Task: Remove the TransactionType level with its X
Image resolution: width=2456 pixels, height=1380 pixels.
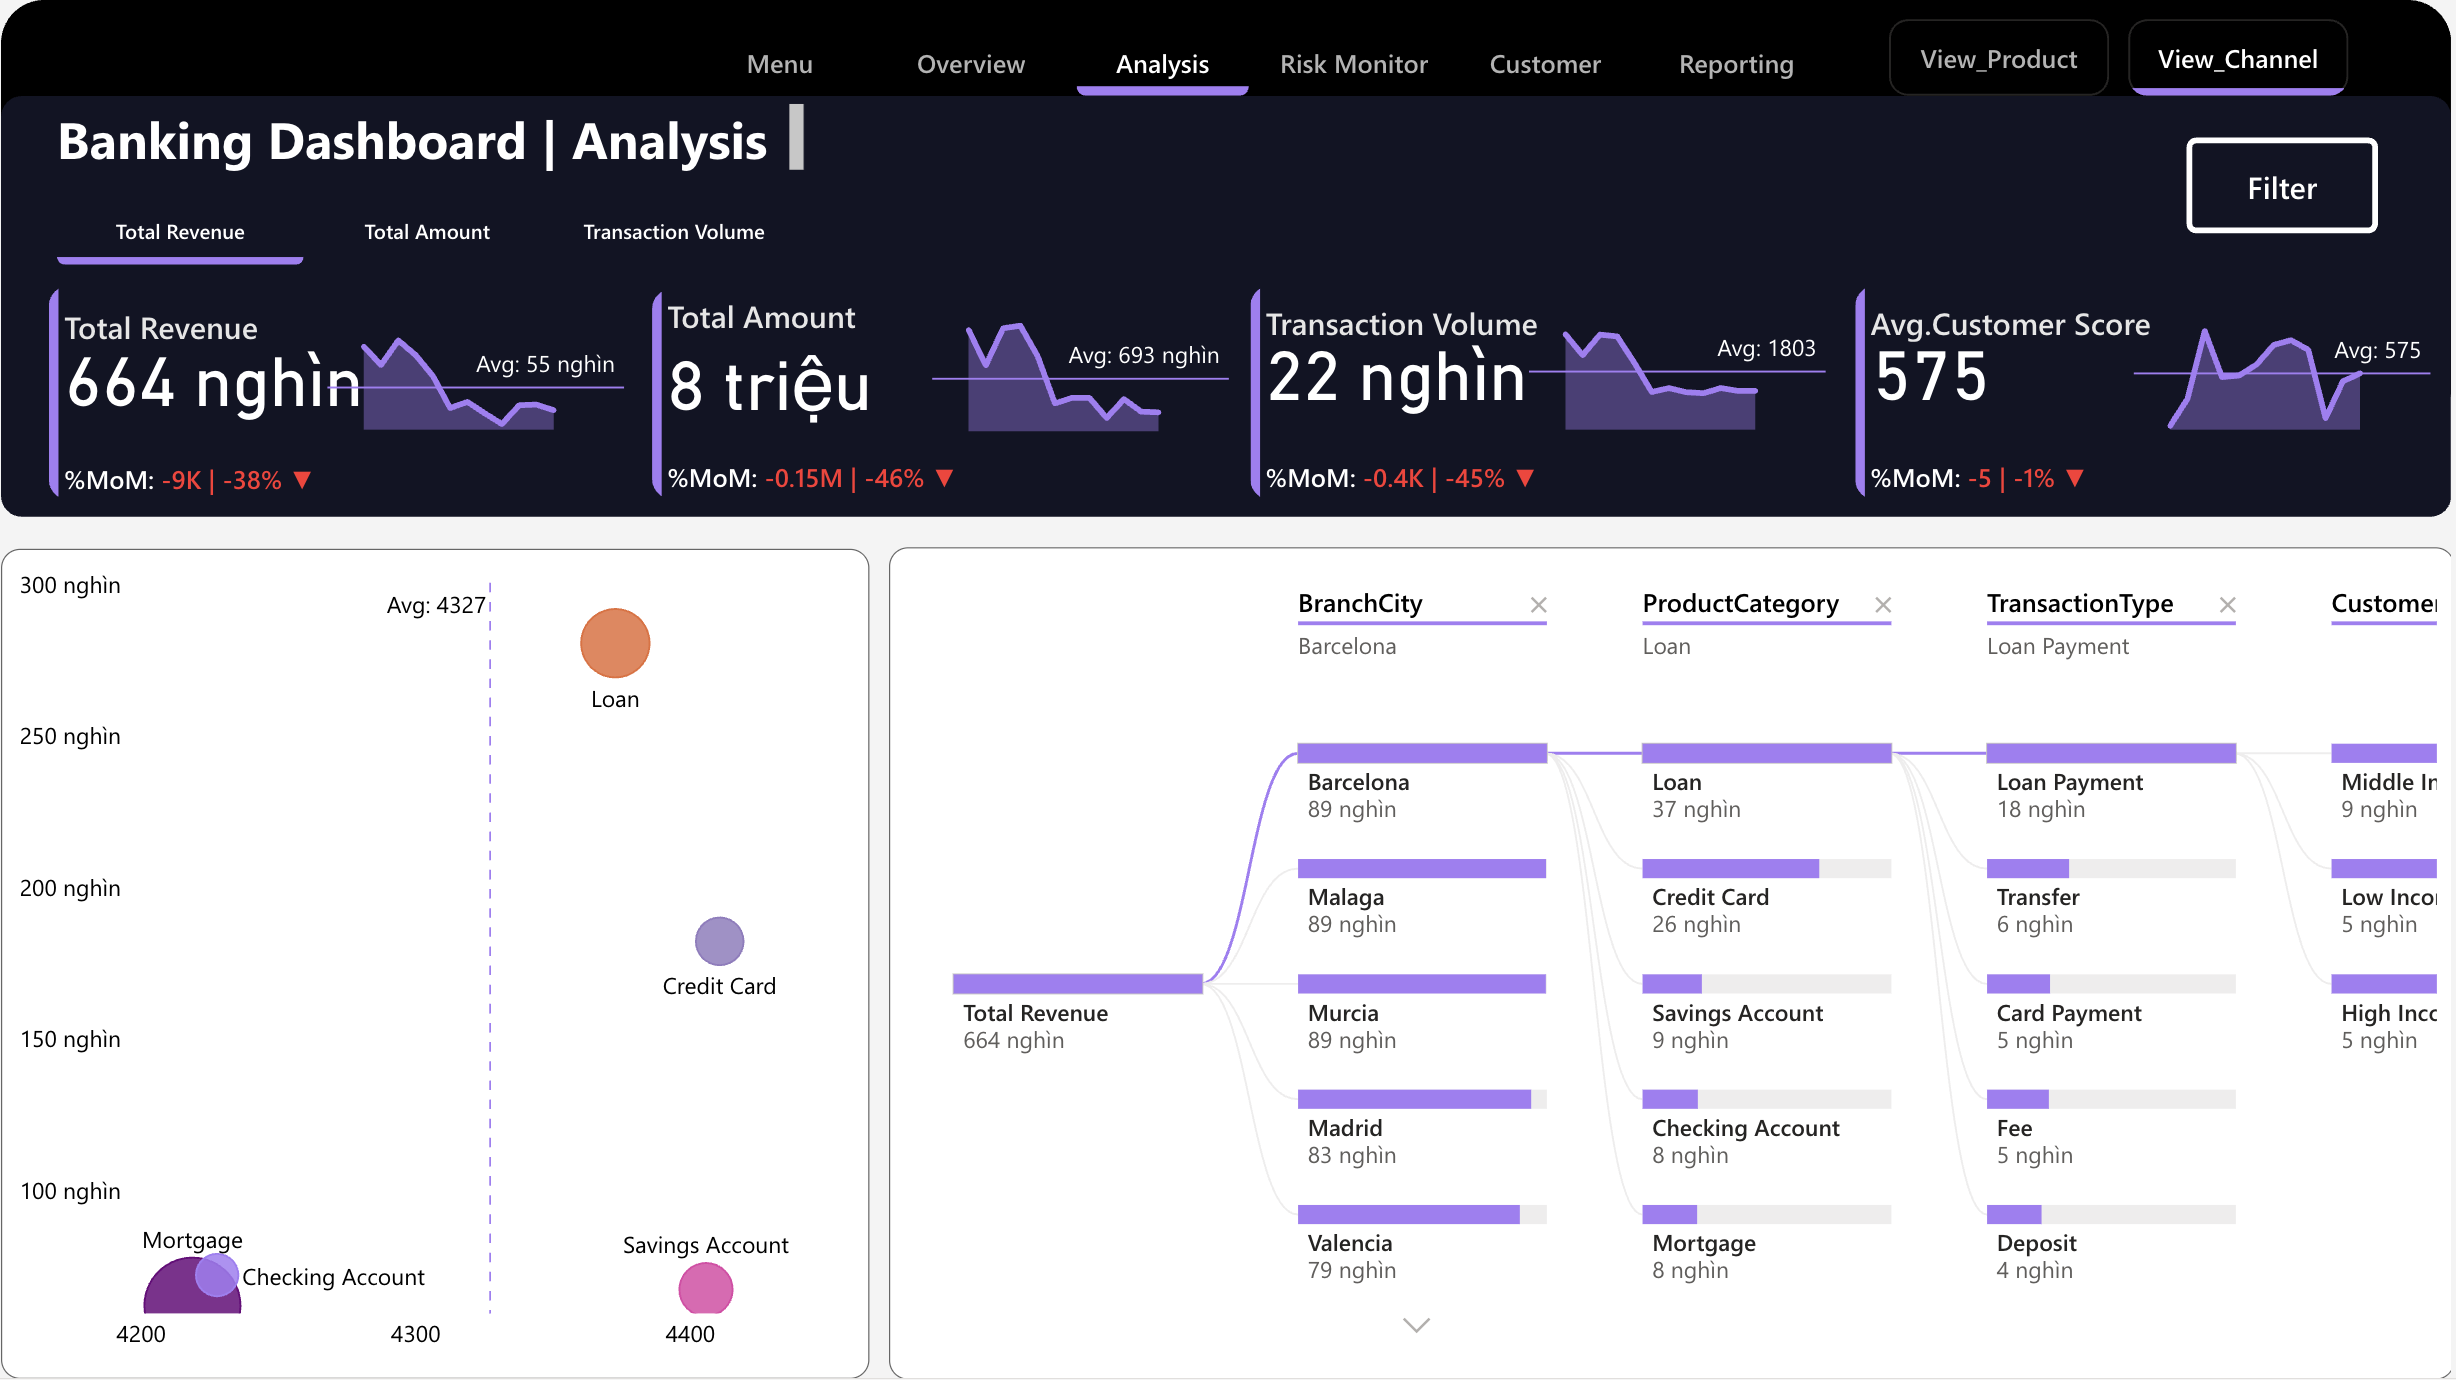Action: (x=2227, y=605)
